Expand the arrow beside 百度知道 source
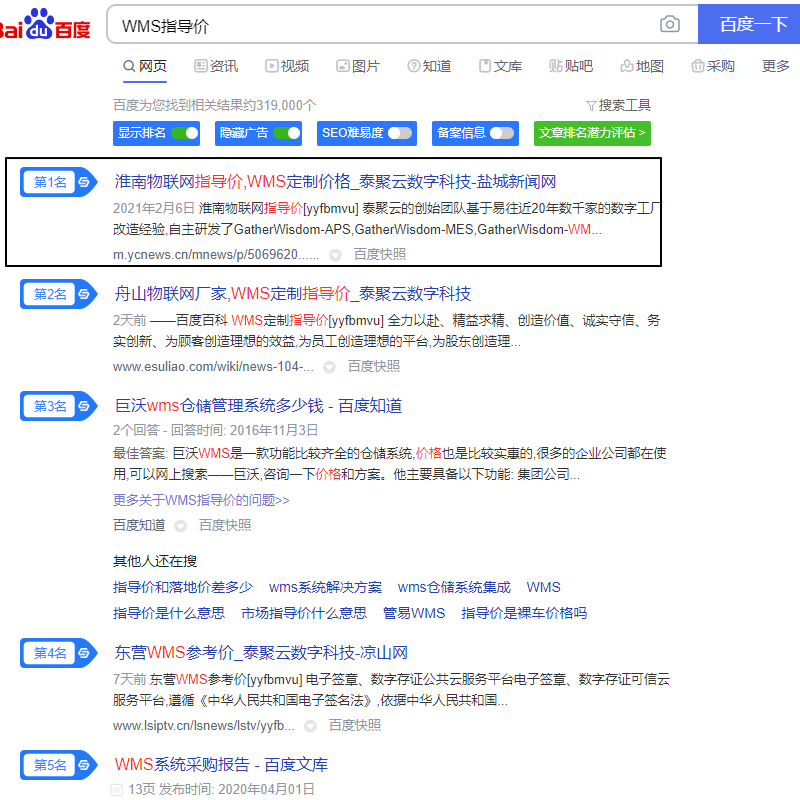The width and height of the screenshot is (800, 800). (x=181, y=526)
